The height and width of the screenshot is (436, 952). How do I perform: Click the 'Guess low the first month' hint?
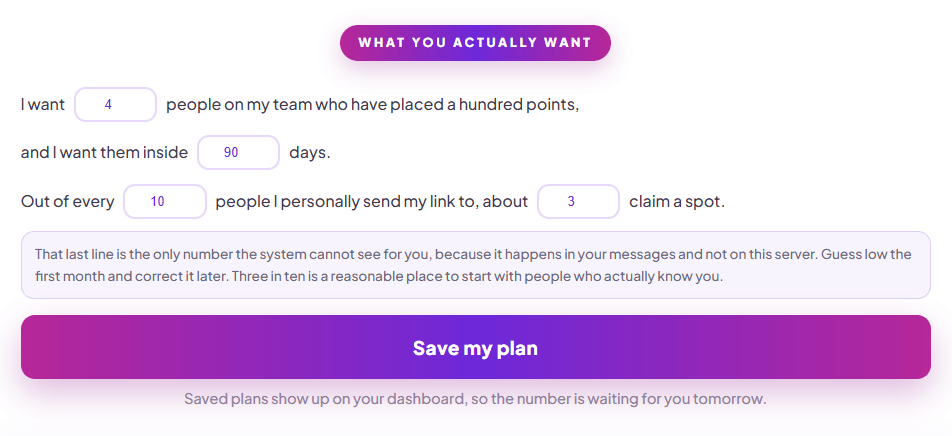pos(474,265)
